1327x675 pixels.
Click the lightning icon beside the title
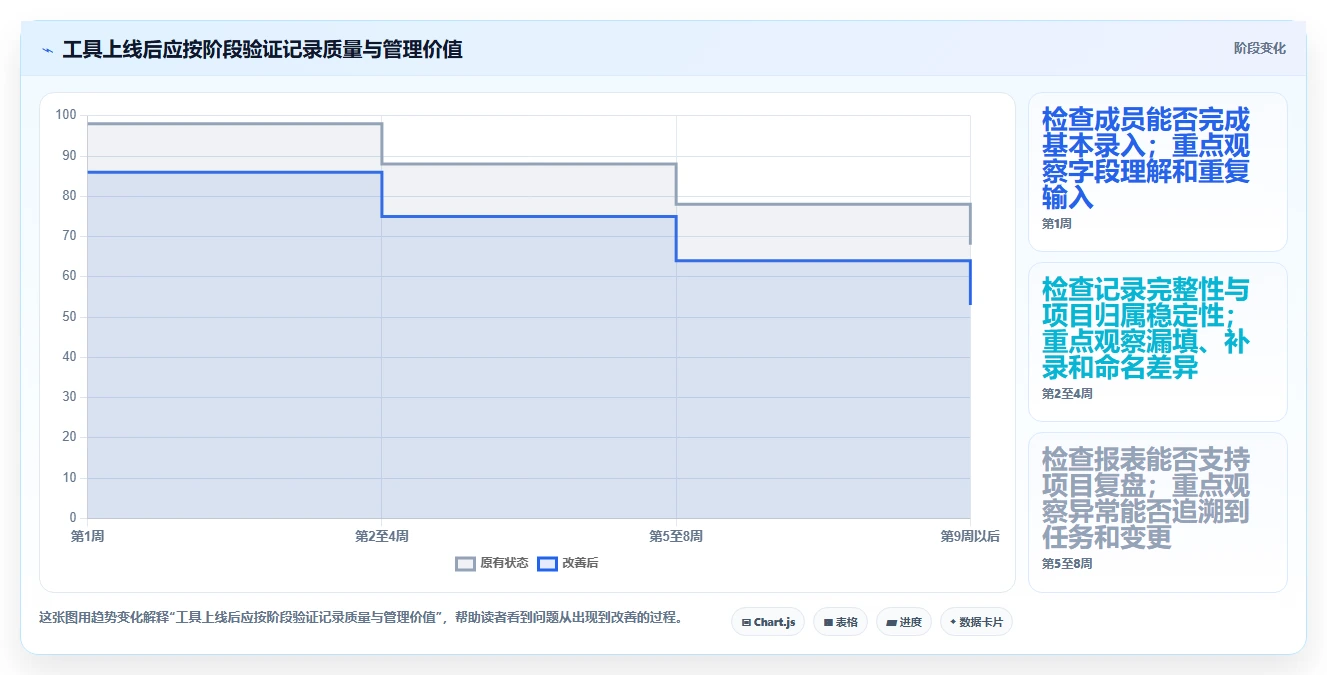pyautogui.click(x=47, y=50)
